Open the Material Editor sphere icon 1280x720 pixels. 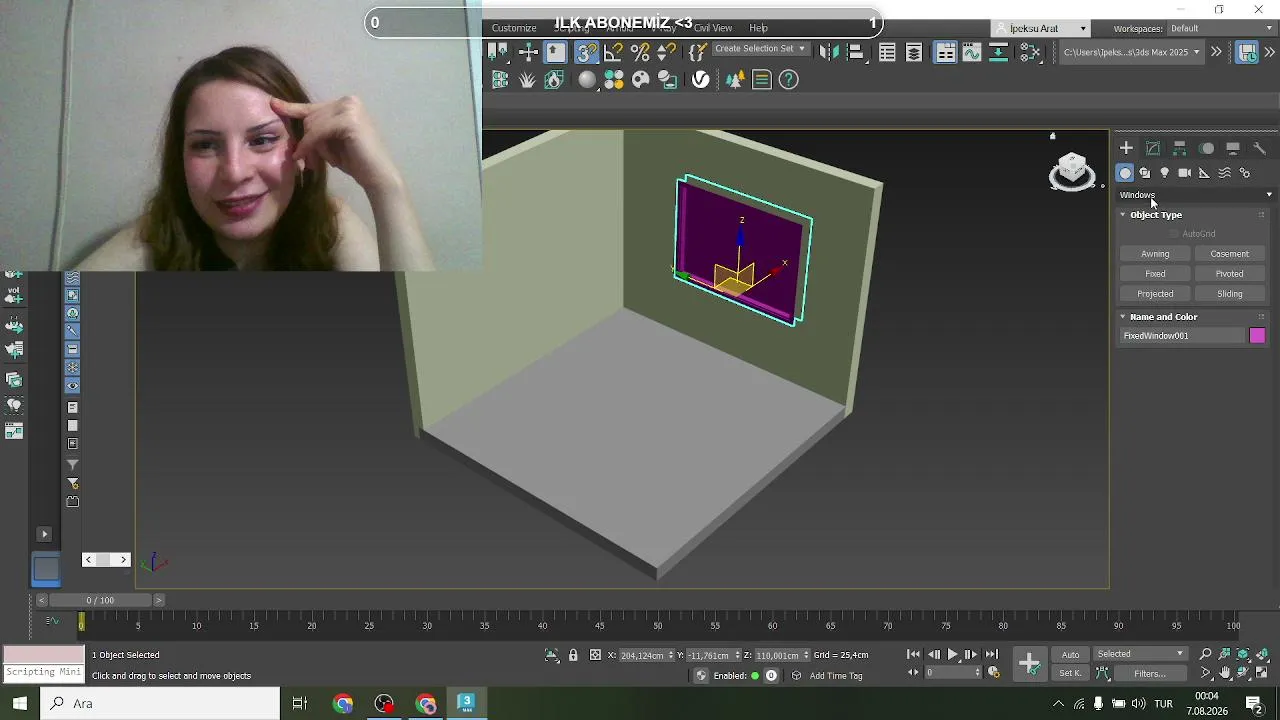[x=587, y=80]
